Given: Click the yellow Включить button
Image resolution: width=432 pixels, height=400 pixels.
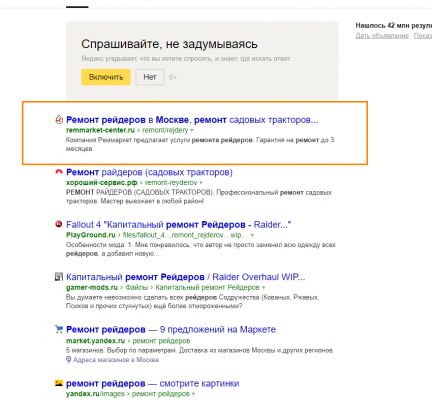Looking at the screenshot, I should (106, 77).
